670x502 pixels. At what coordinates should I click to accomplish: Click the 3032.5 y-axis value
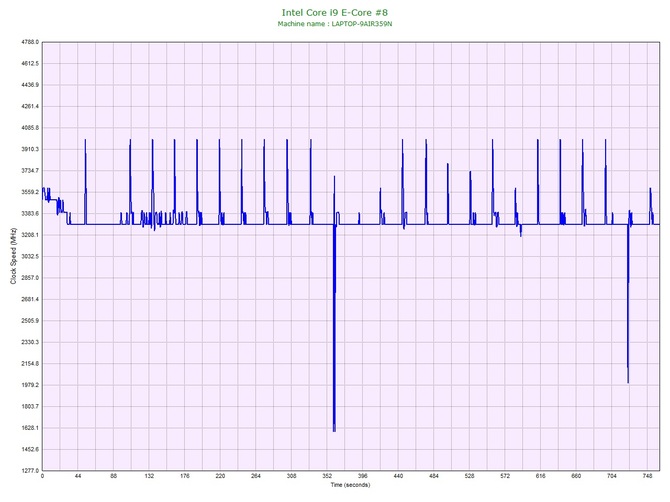[30, 256]
